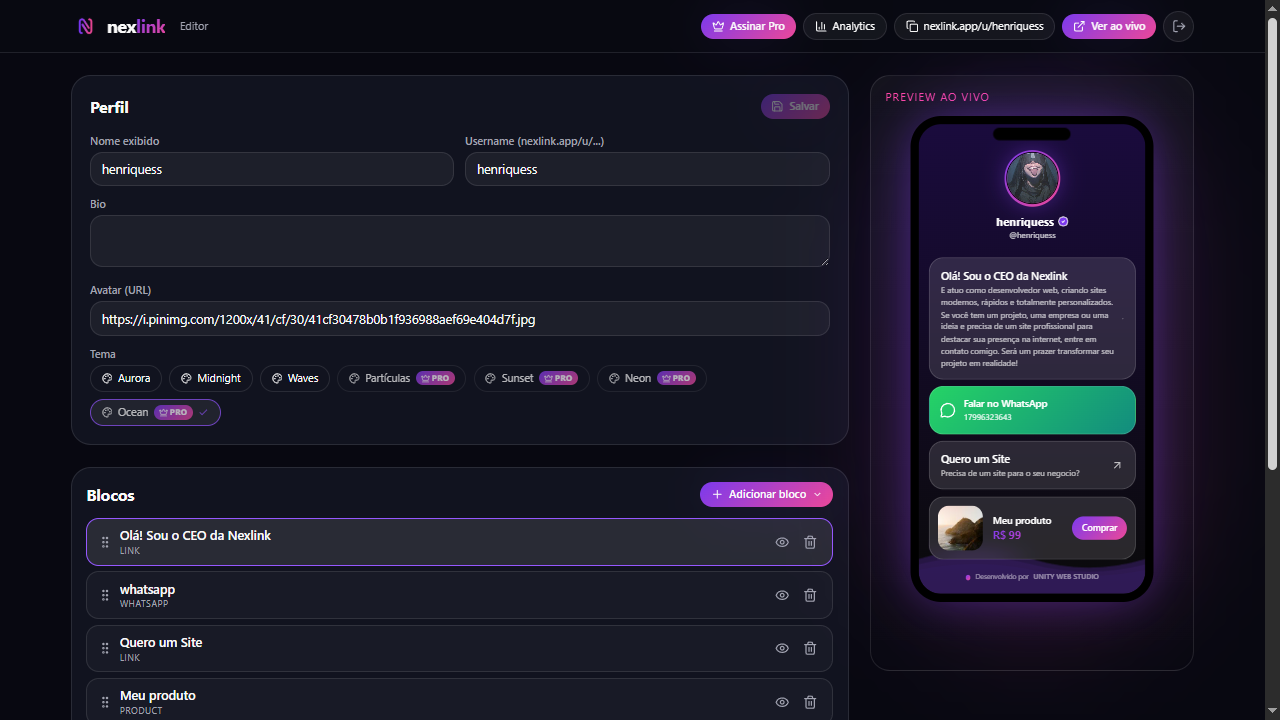1280x720 pixels.
Task: Delete the 'Olá! Sou o CEO da Nexlink' block
Action: pyautogui.click(x=810, y=542)
